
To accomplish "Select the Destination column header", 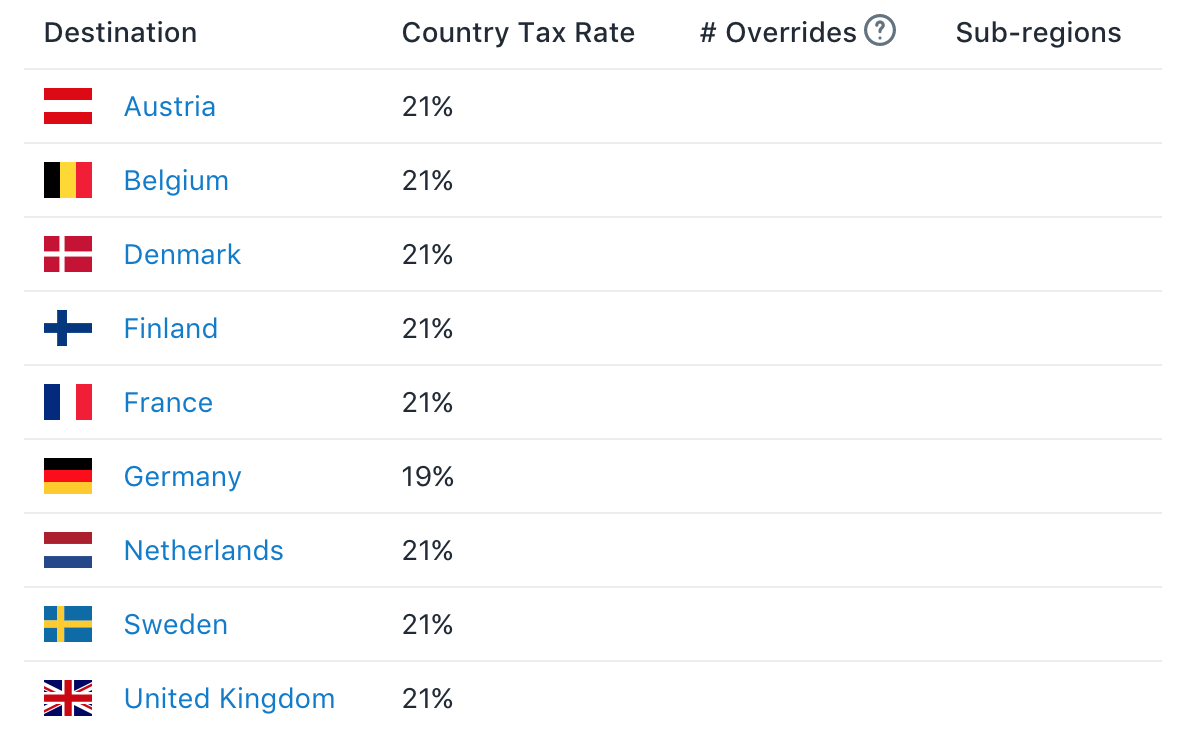I will pos(120,32).
